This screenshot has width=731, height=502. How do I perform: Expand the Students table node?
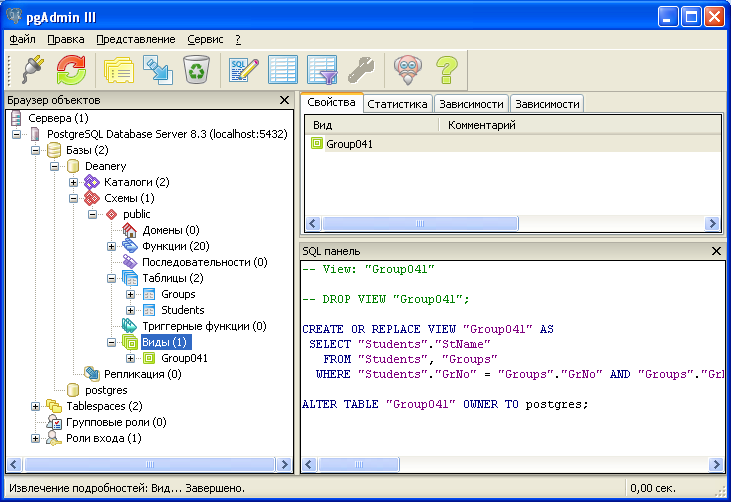coord(131,310)
